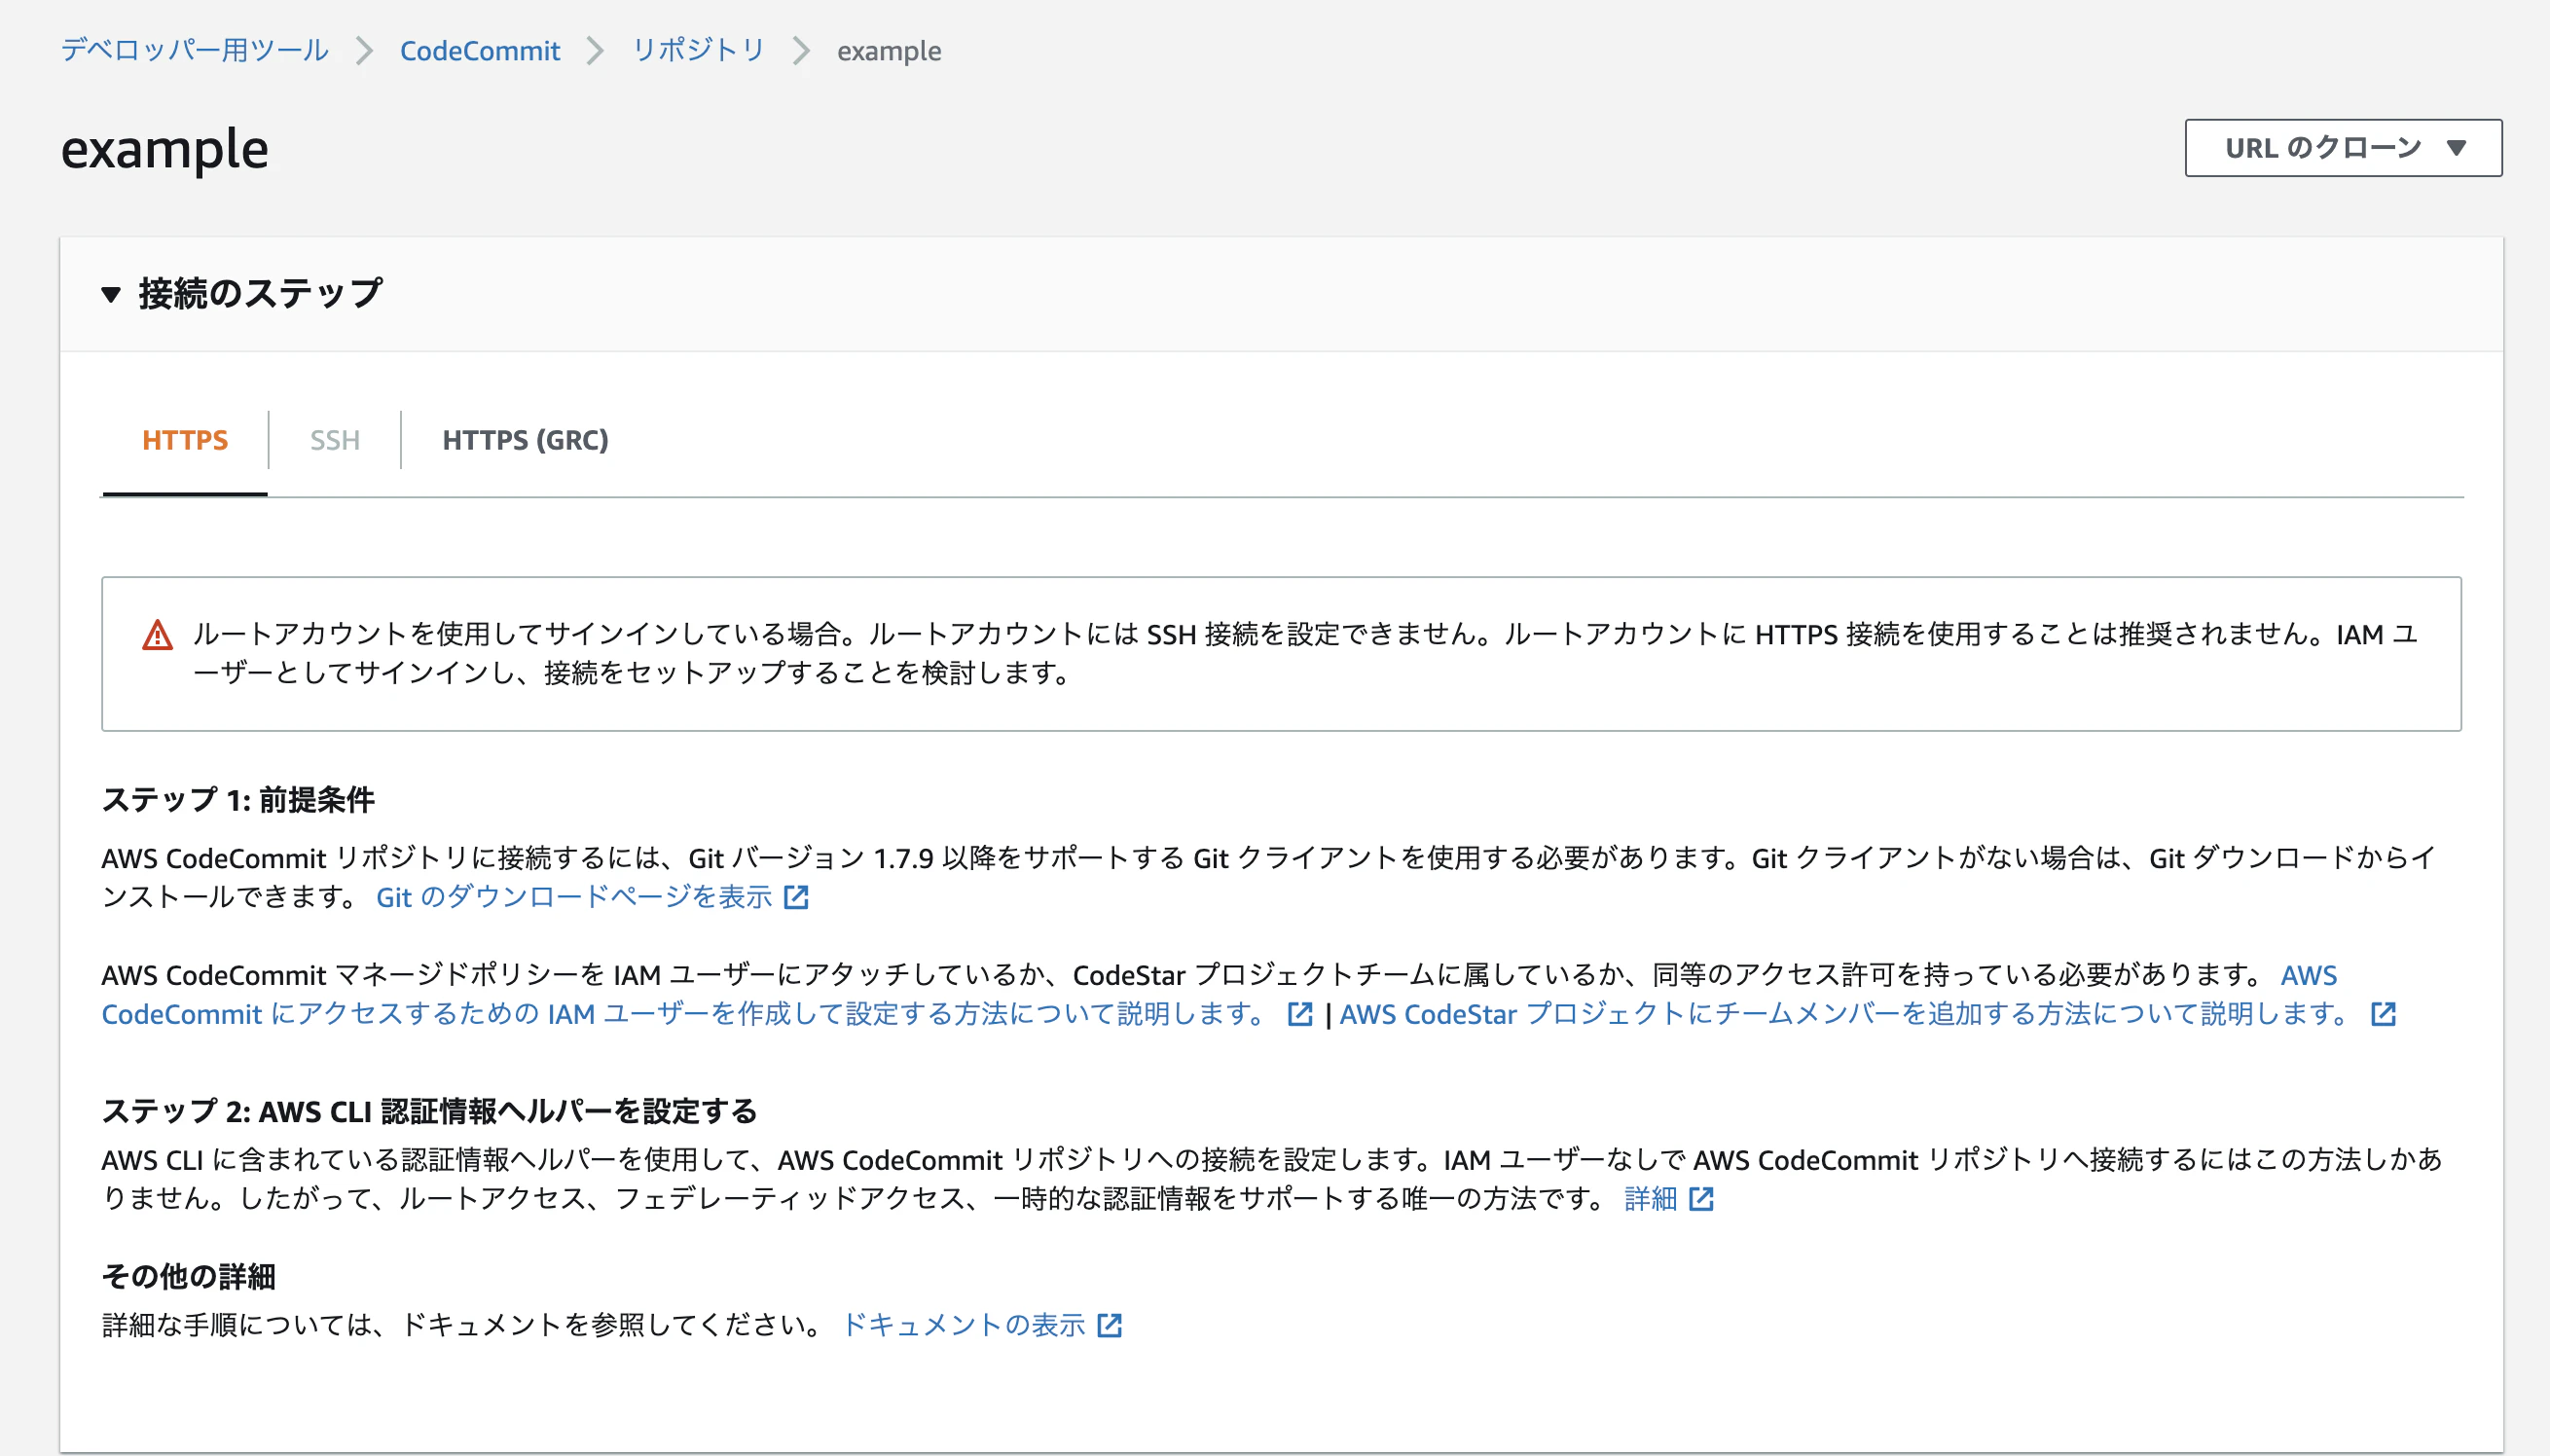Click the ステップ 1: 前提条件 heading
Image resolution: width=2550 pixels, height=1456 pixels.
click(238, 799)
